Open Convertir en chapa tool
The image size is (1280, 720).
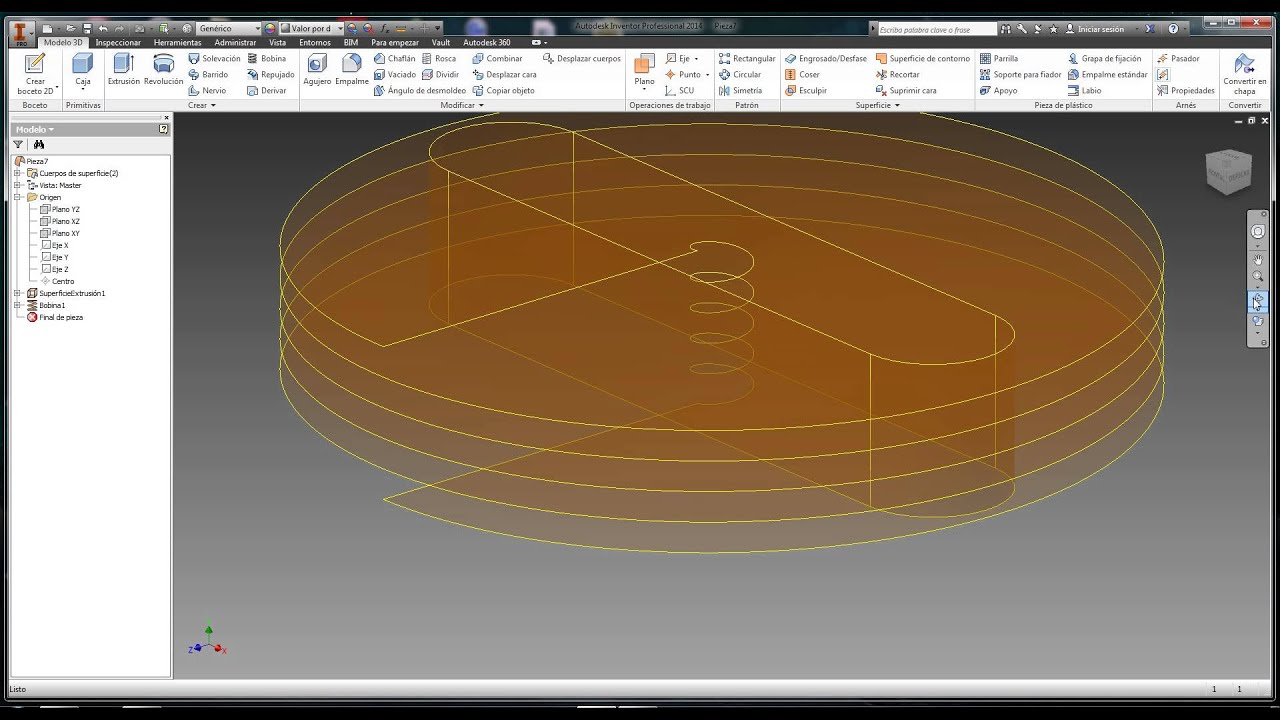pos(1244,74)
